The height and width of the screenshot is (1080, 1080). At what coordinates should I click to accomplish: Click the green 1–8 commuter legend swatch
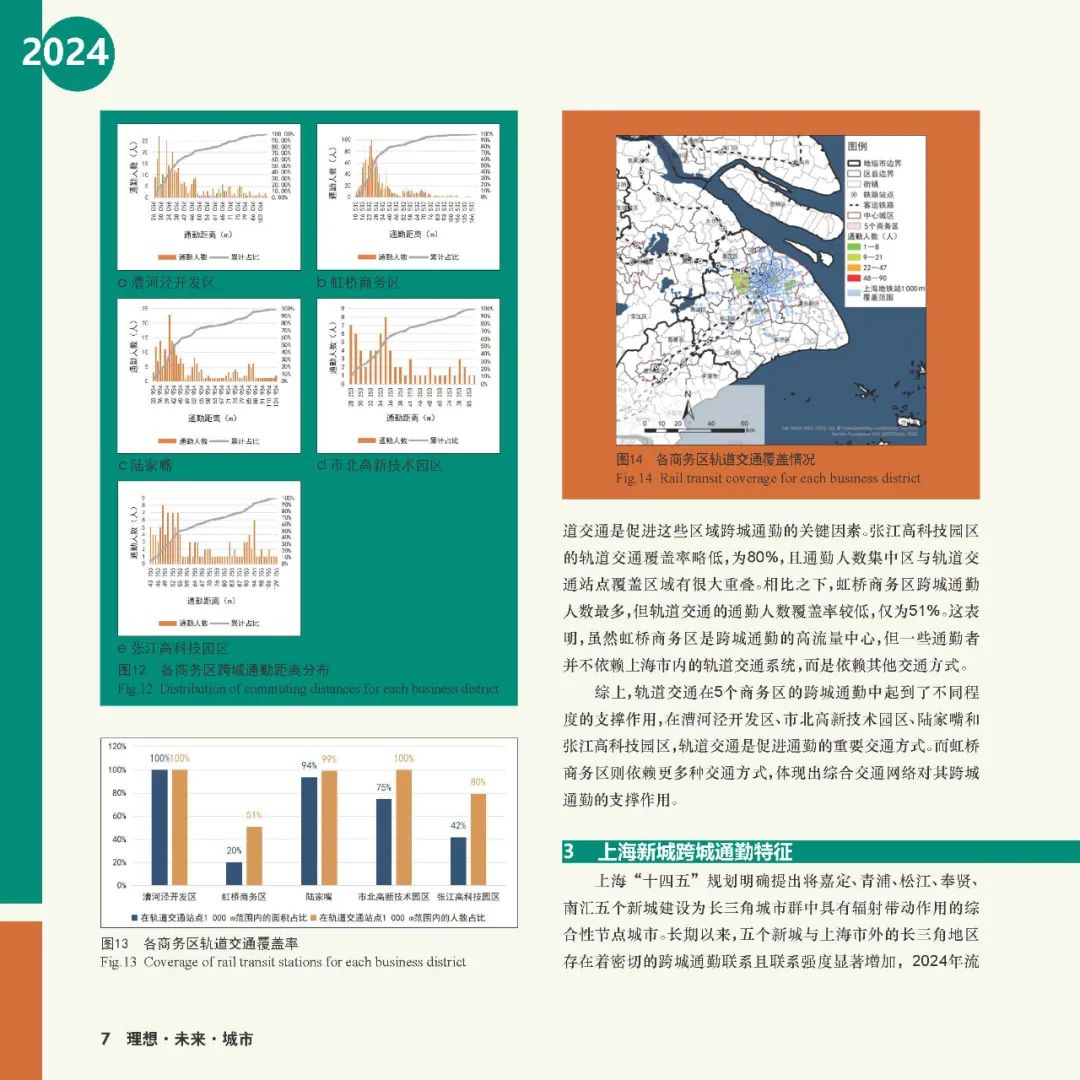(854, 247)
